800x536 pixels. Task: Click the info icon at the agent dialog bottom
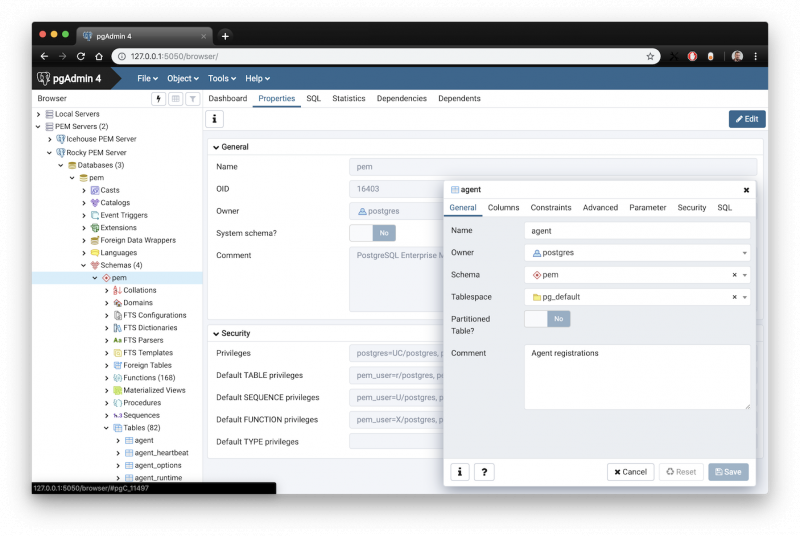tap(460, 472)
